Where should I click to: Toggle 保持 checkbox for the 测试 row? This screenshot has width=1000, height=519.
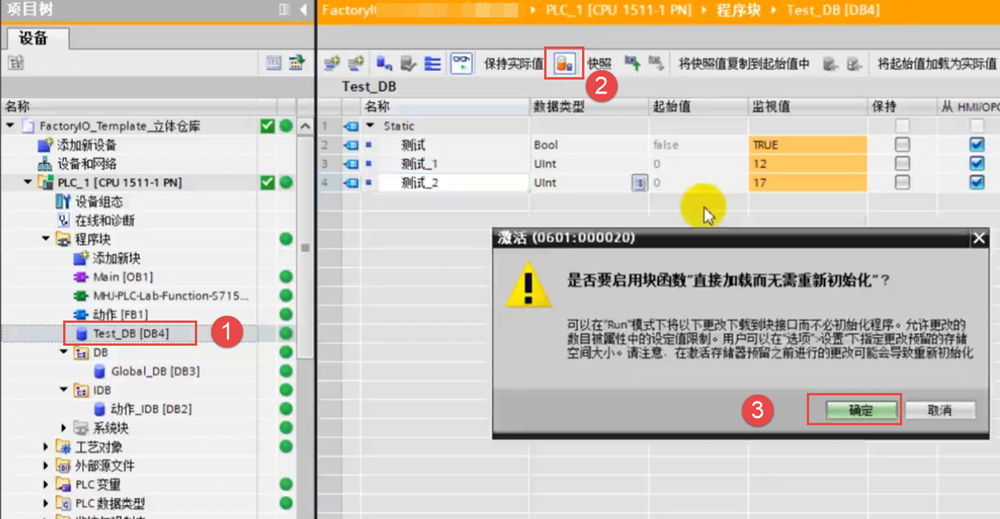click(x=902, y=145)
